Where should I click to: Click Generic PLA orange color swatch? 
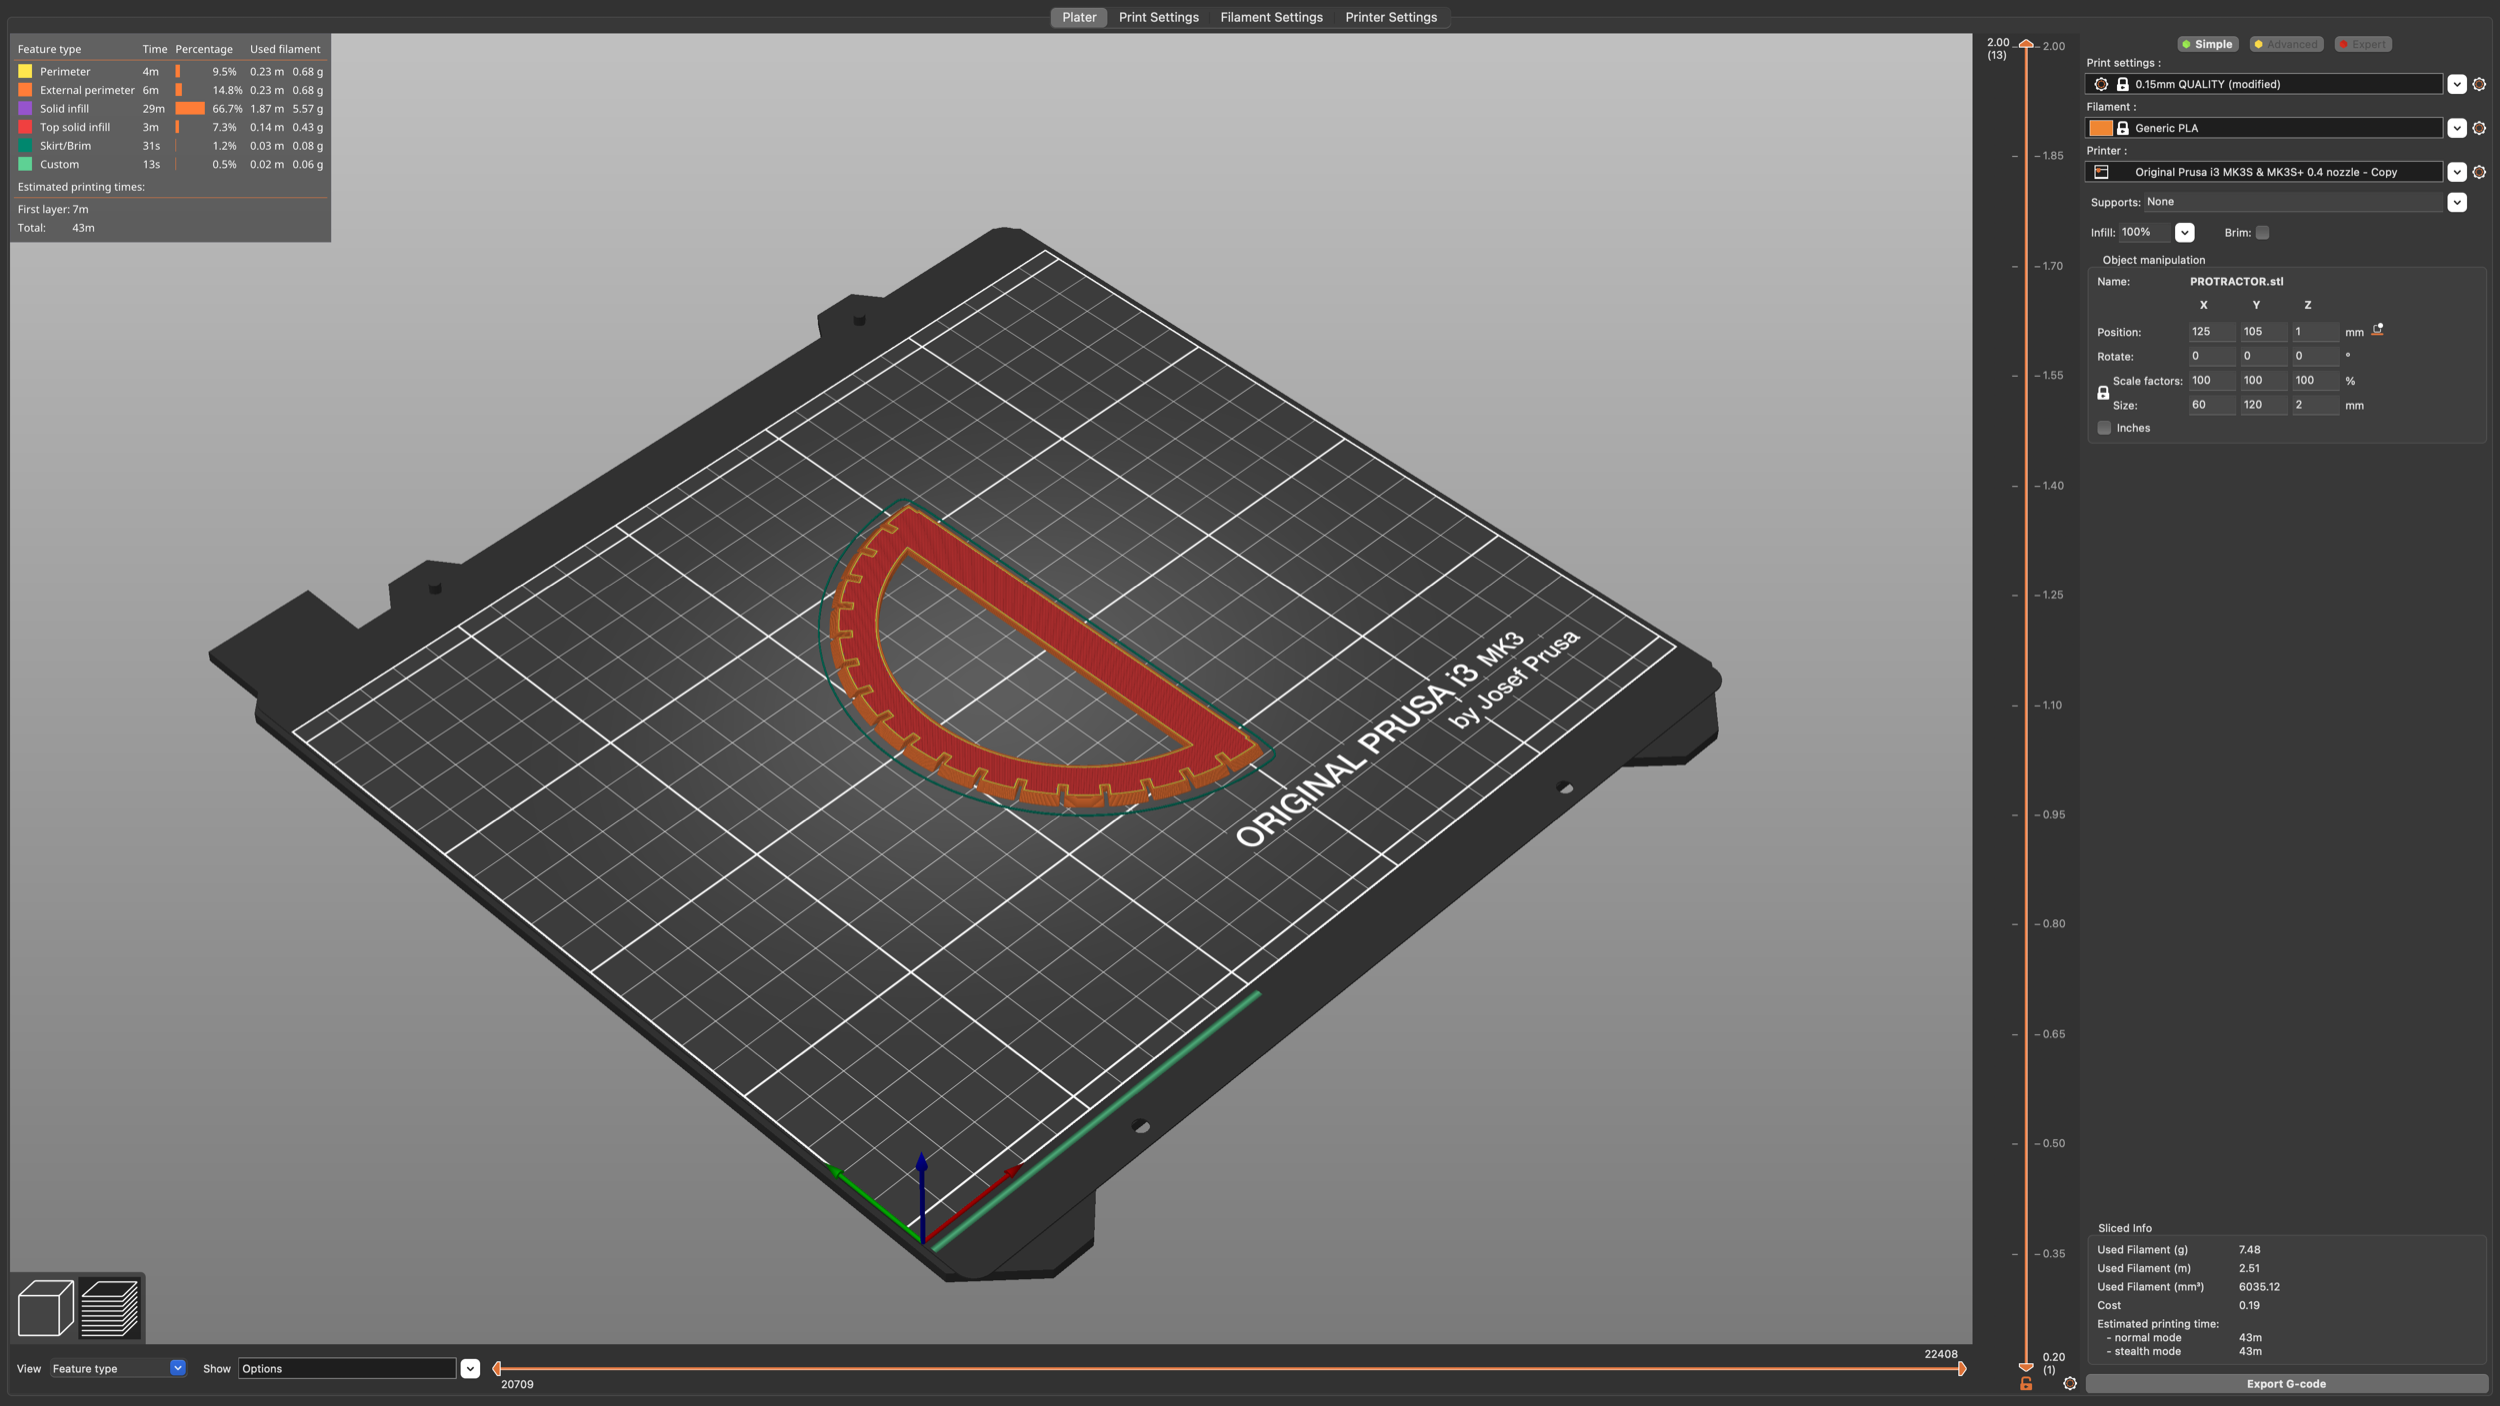(x=2101, y=128)
